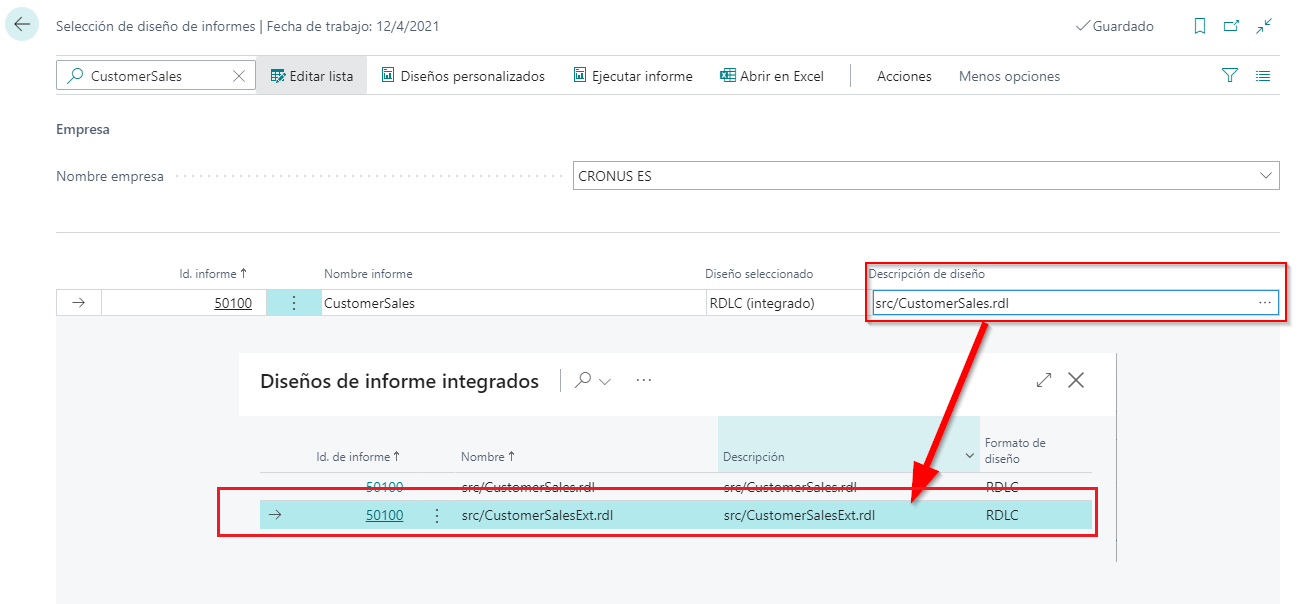Open row options menu for CustomerSales

(x=293, y=303)
